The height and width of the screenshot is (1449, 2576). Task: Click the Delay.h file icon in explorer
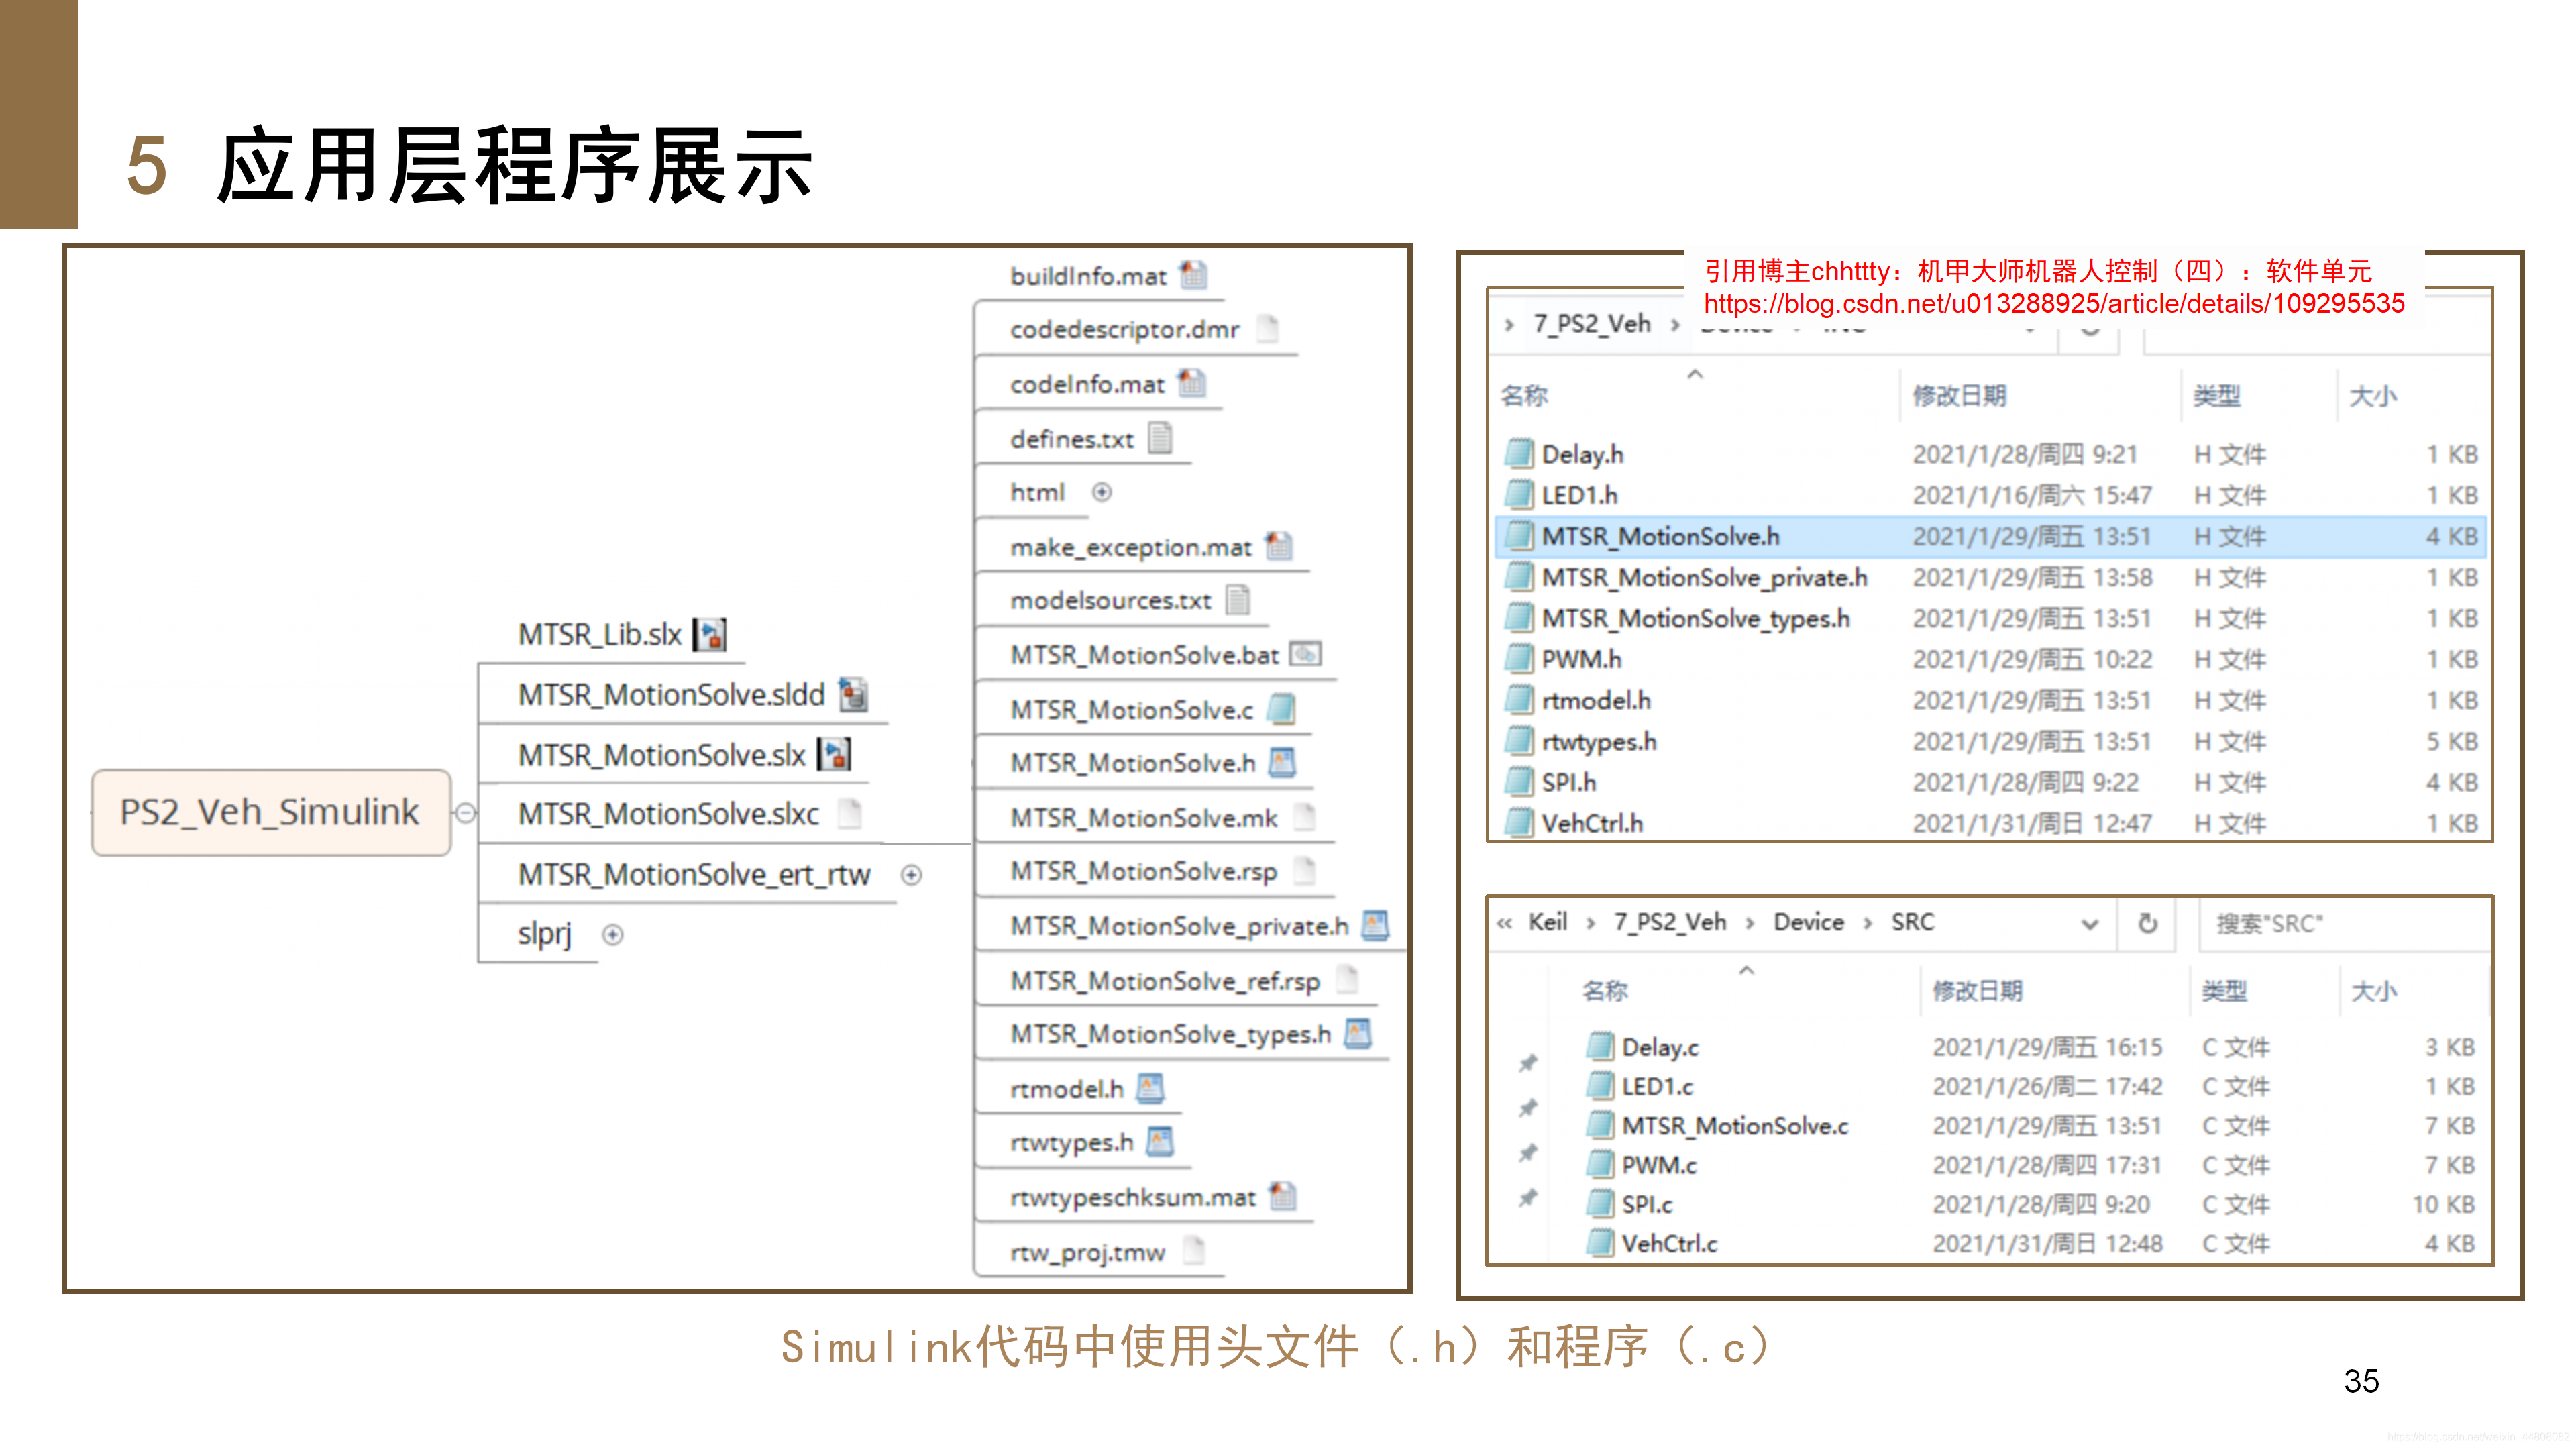1519,454
